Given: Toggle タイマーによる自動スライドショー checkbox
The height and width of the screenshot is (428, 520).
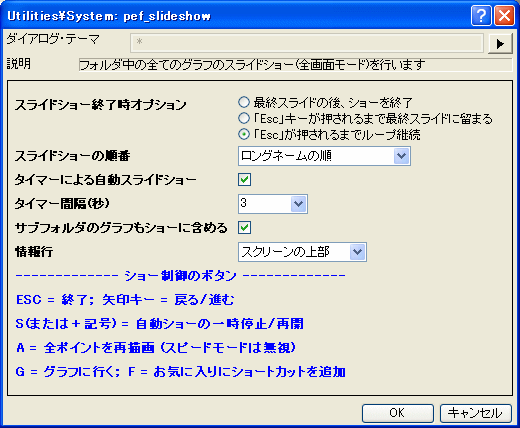Looking at the screenshot, I should point(244,180).
